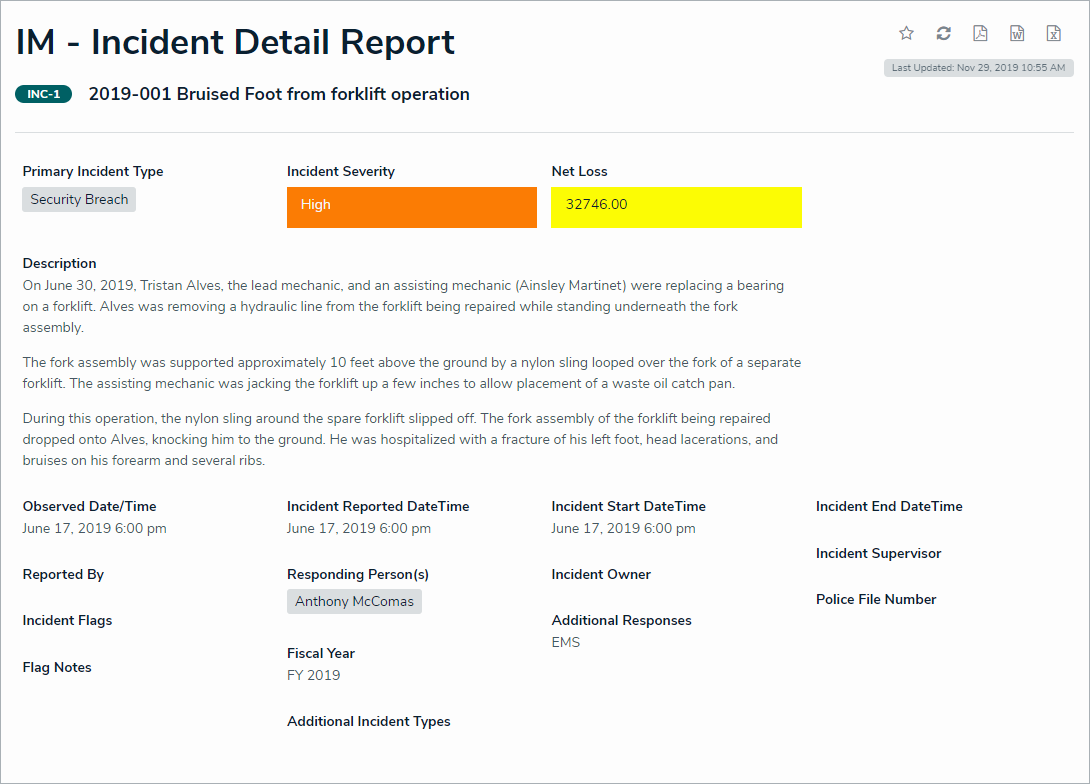Click the report title IM - Incident Detail Report

point(235,42)
